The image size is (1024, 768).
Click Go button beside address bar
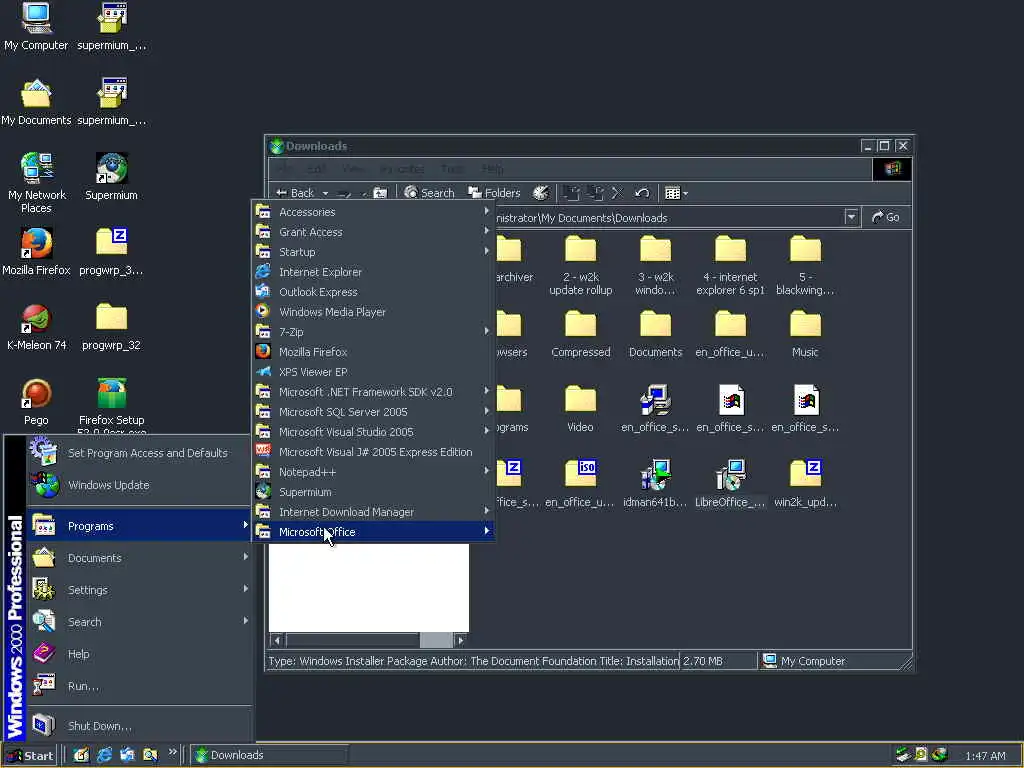point(886,217)
